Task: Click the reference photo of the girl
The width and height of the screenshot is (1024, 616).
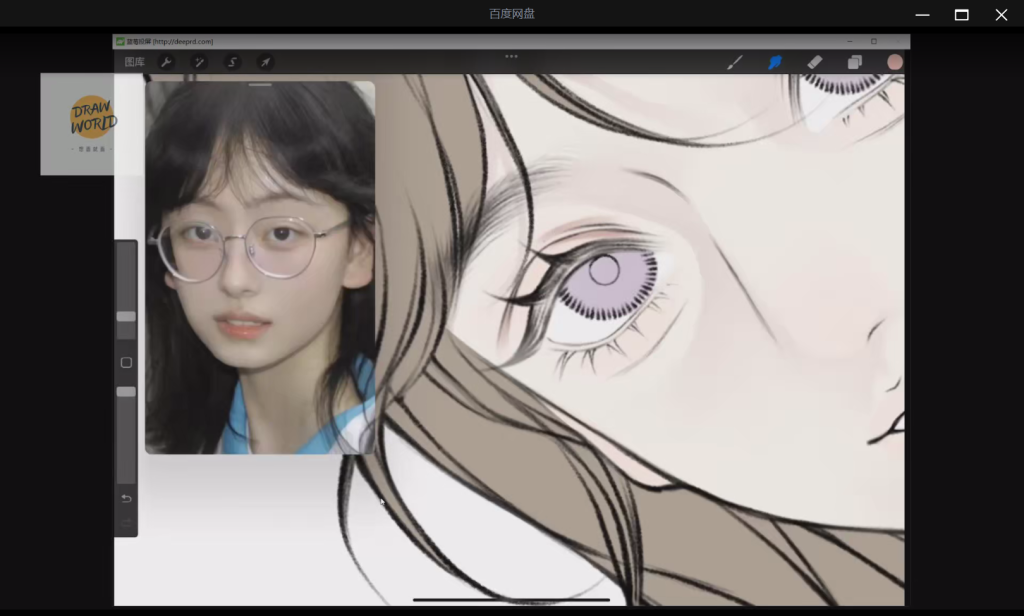Action: [260, 268]
